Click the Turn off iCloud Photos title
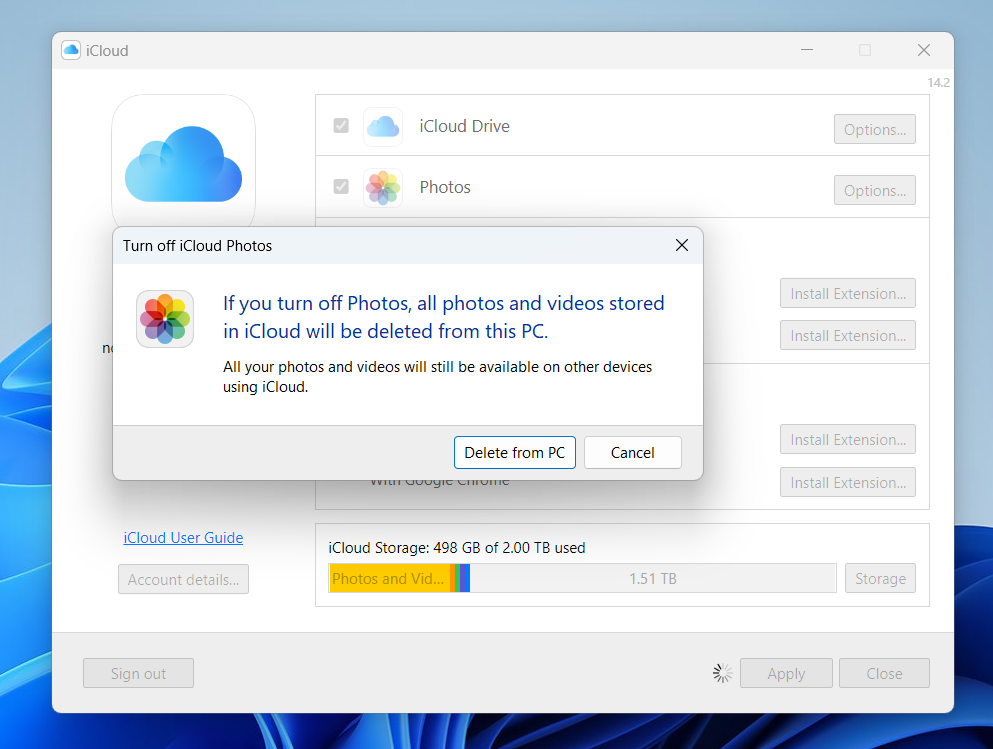Screen dimensions: 993x749 click(197, 246)
